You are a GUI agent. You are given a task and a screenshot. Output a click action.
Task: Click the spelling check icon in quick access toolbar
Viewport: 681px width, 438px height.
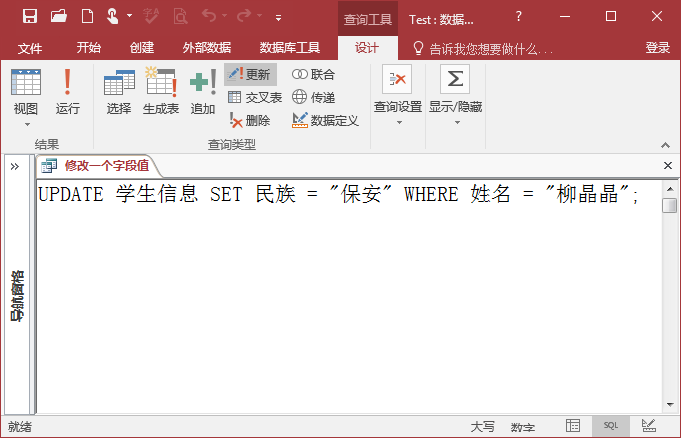click(151, 17)
